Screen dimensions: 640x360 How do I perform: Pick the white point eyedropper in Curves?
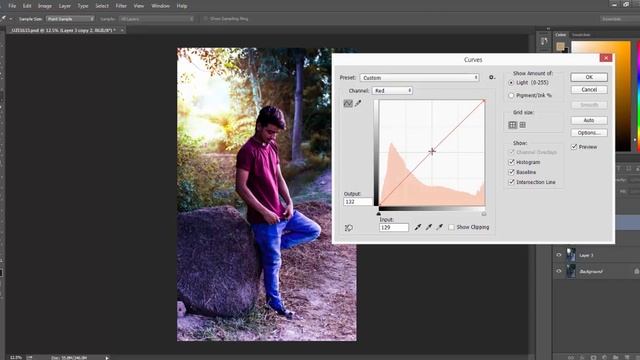[x=439, y=227]
